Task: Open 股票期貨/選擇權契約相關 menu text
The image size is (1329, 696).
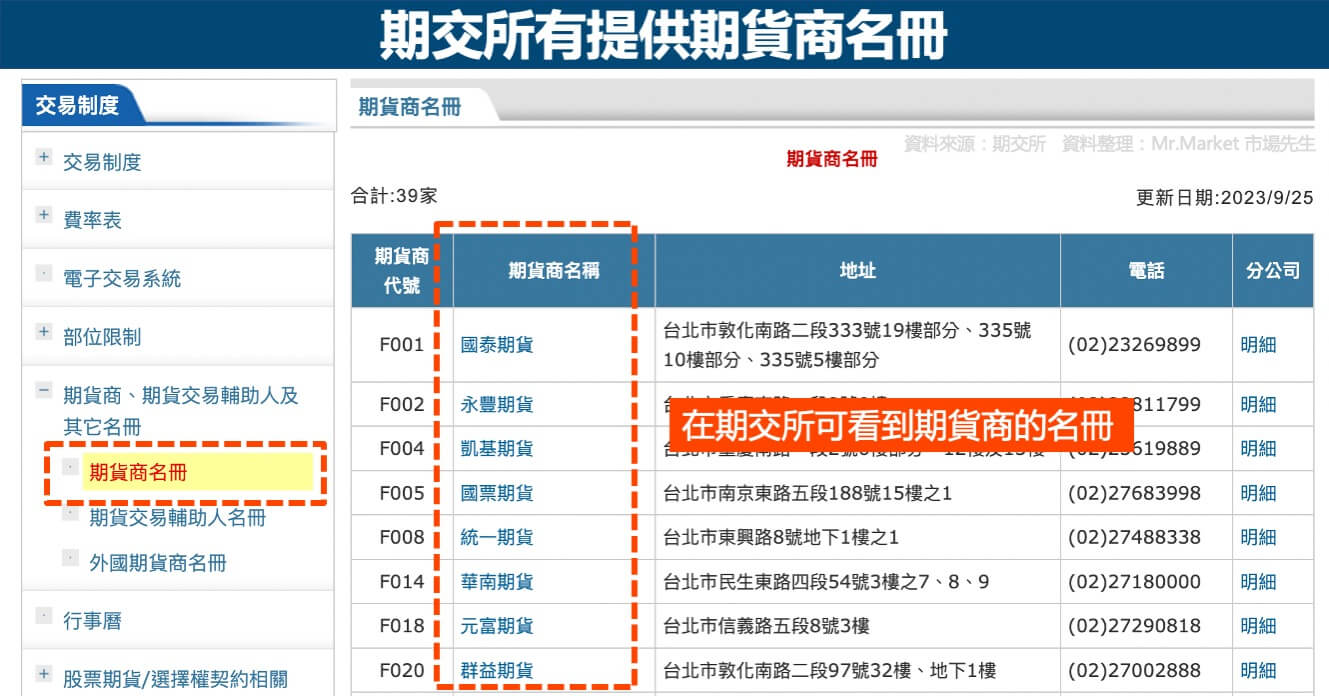Action: [175, 679]
